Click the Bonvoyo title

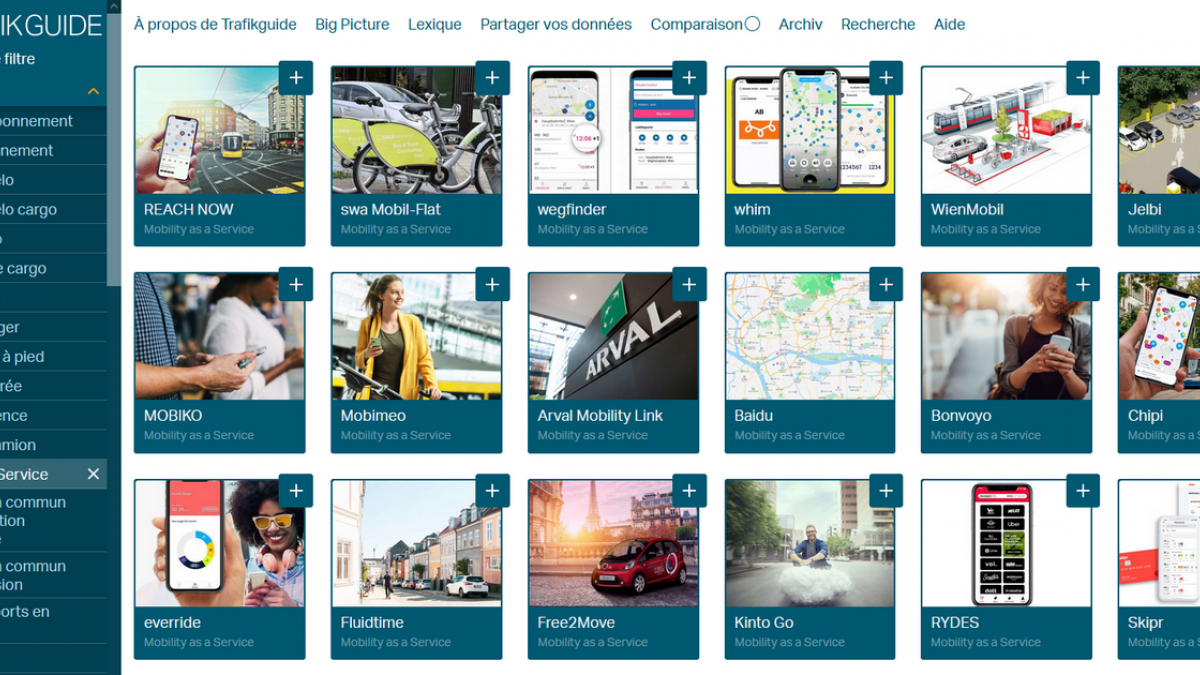pyautogui.click(x=961, y=415)
